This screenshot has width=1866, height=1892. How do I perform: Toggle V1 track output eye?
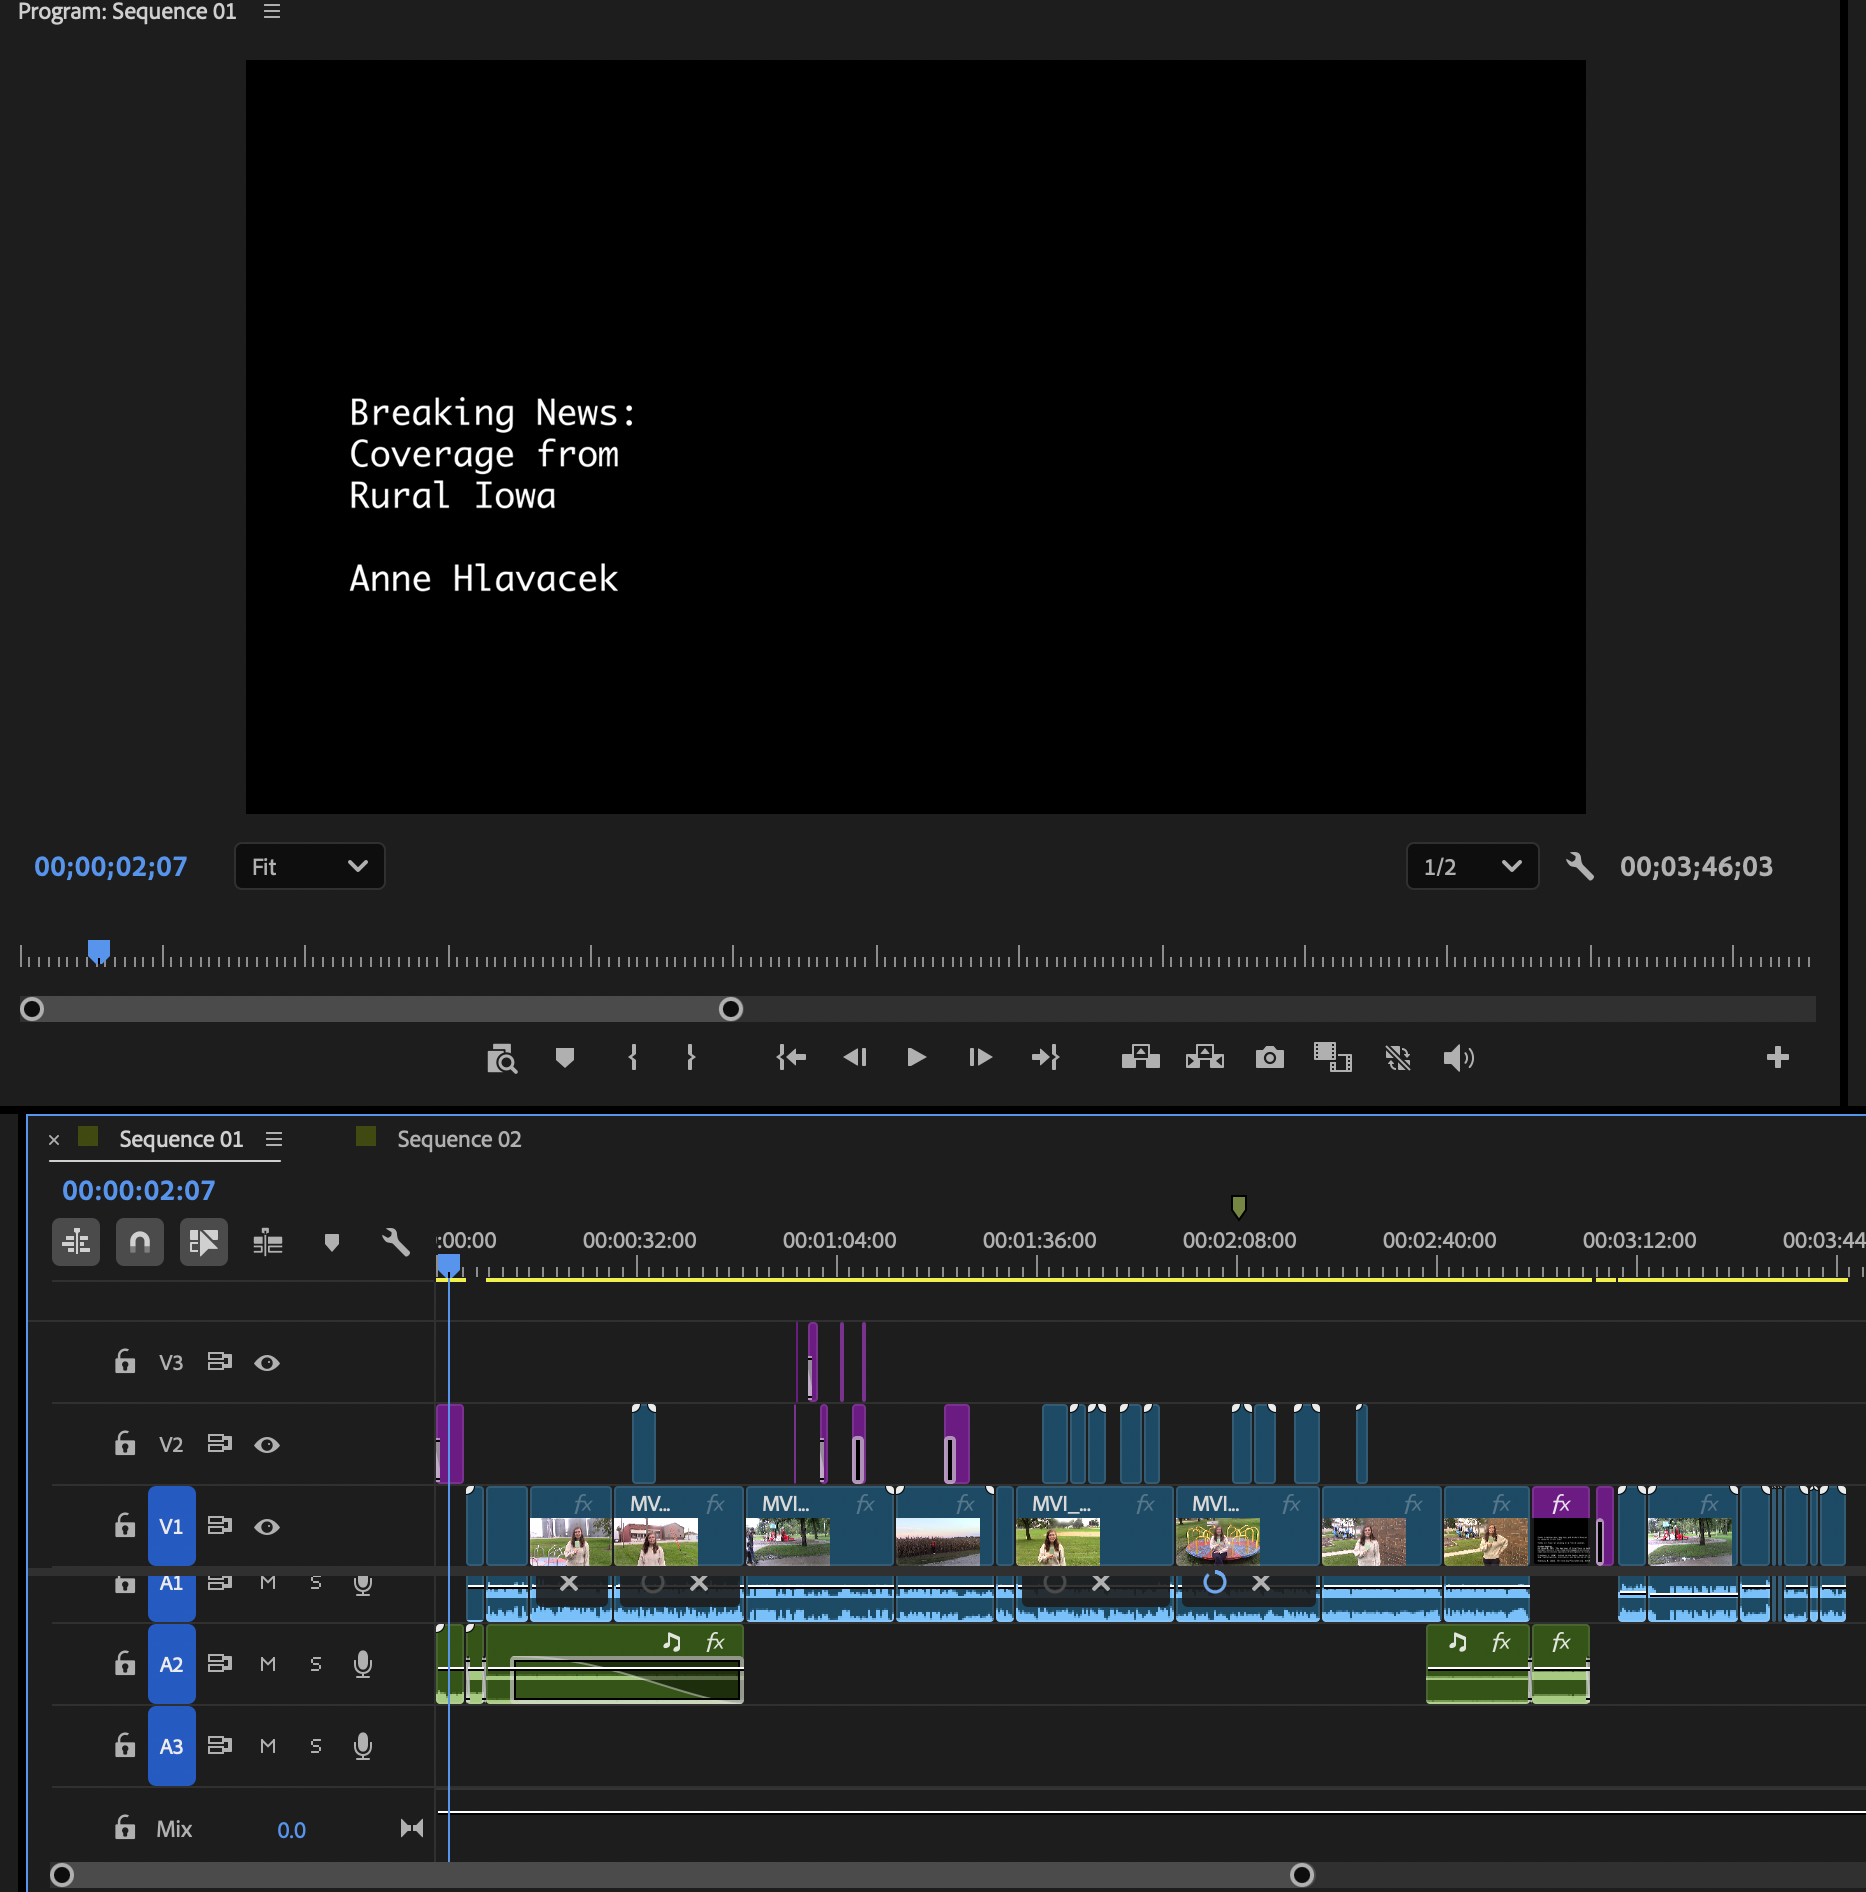click(267, 1526)
